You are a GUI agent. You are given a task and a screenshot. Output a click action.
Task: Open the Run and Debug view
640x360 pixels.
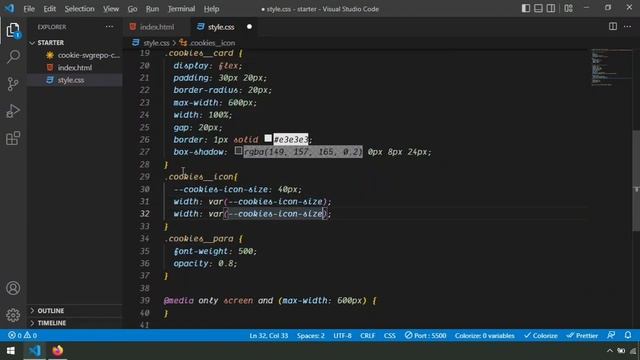[x=13, y=111]
